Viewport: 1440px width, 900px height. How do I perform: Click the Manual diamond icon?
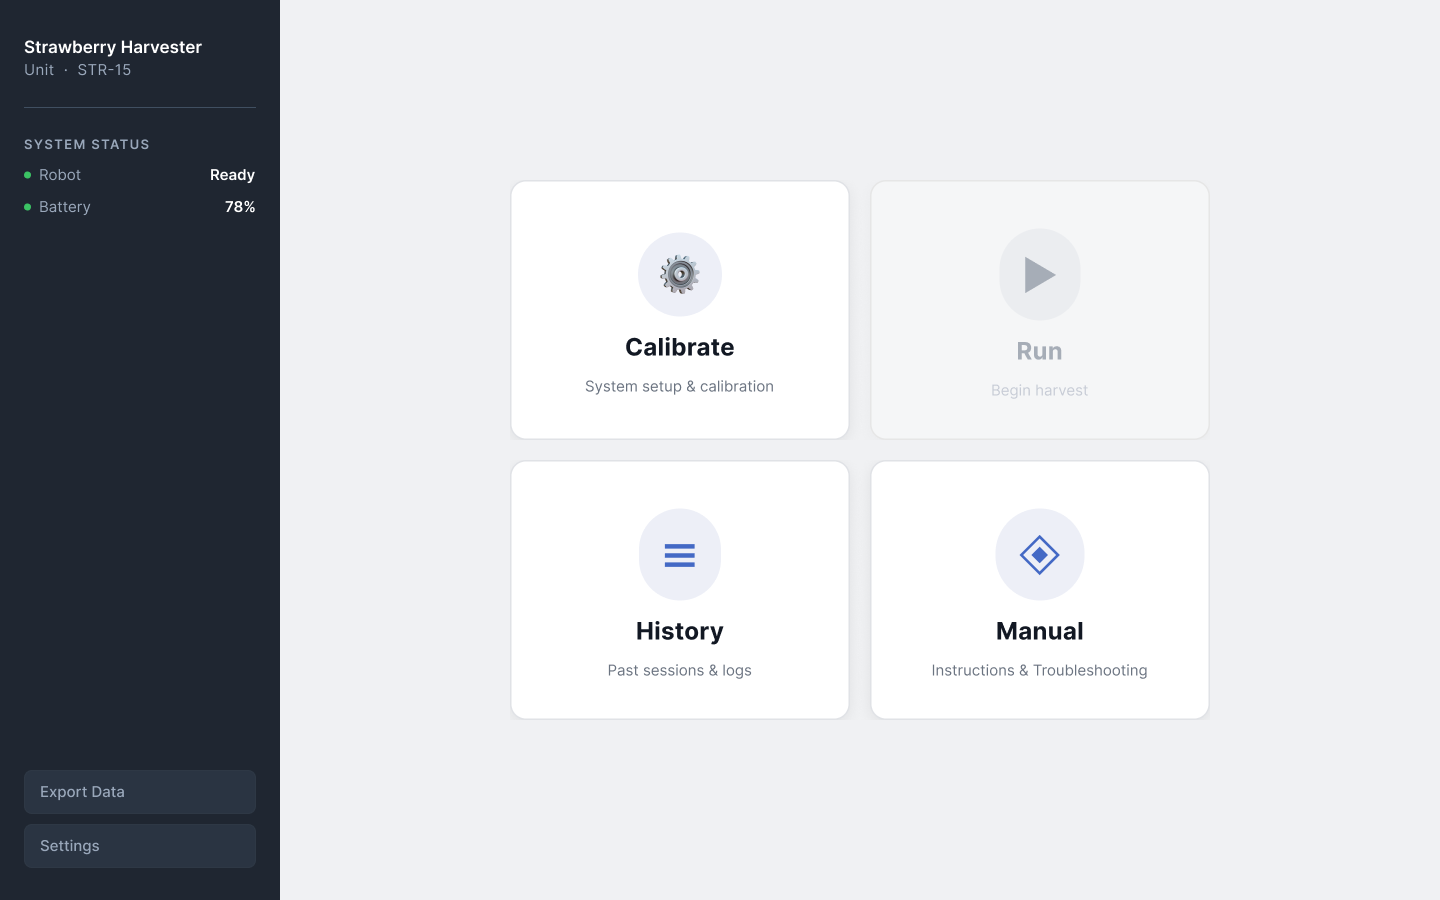pos(1040,555)
